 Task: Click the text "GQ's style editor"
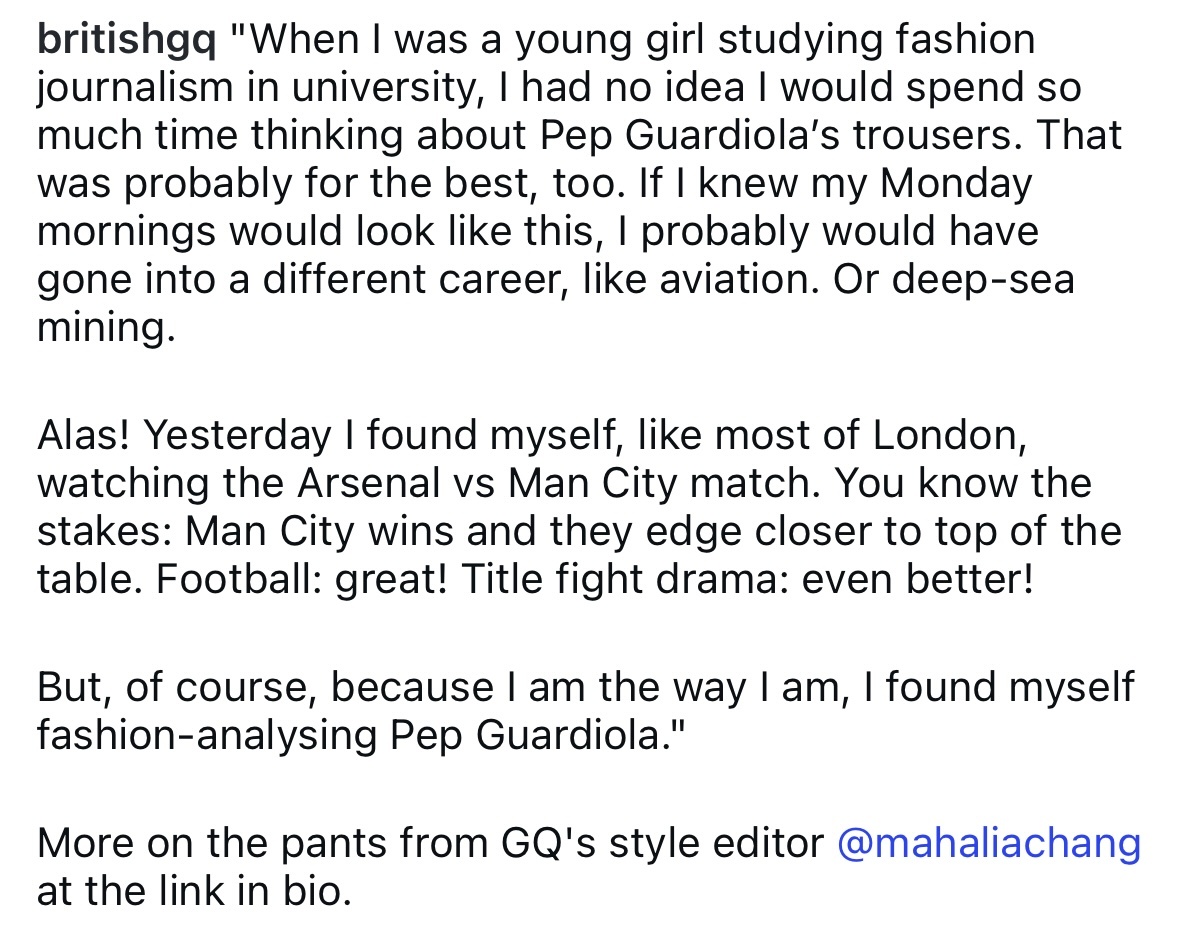(662, 844)
